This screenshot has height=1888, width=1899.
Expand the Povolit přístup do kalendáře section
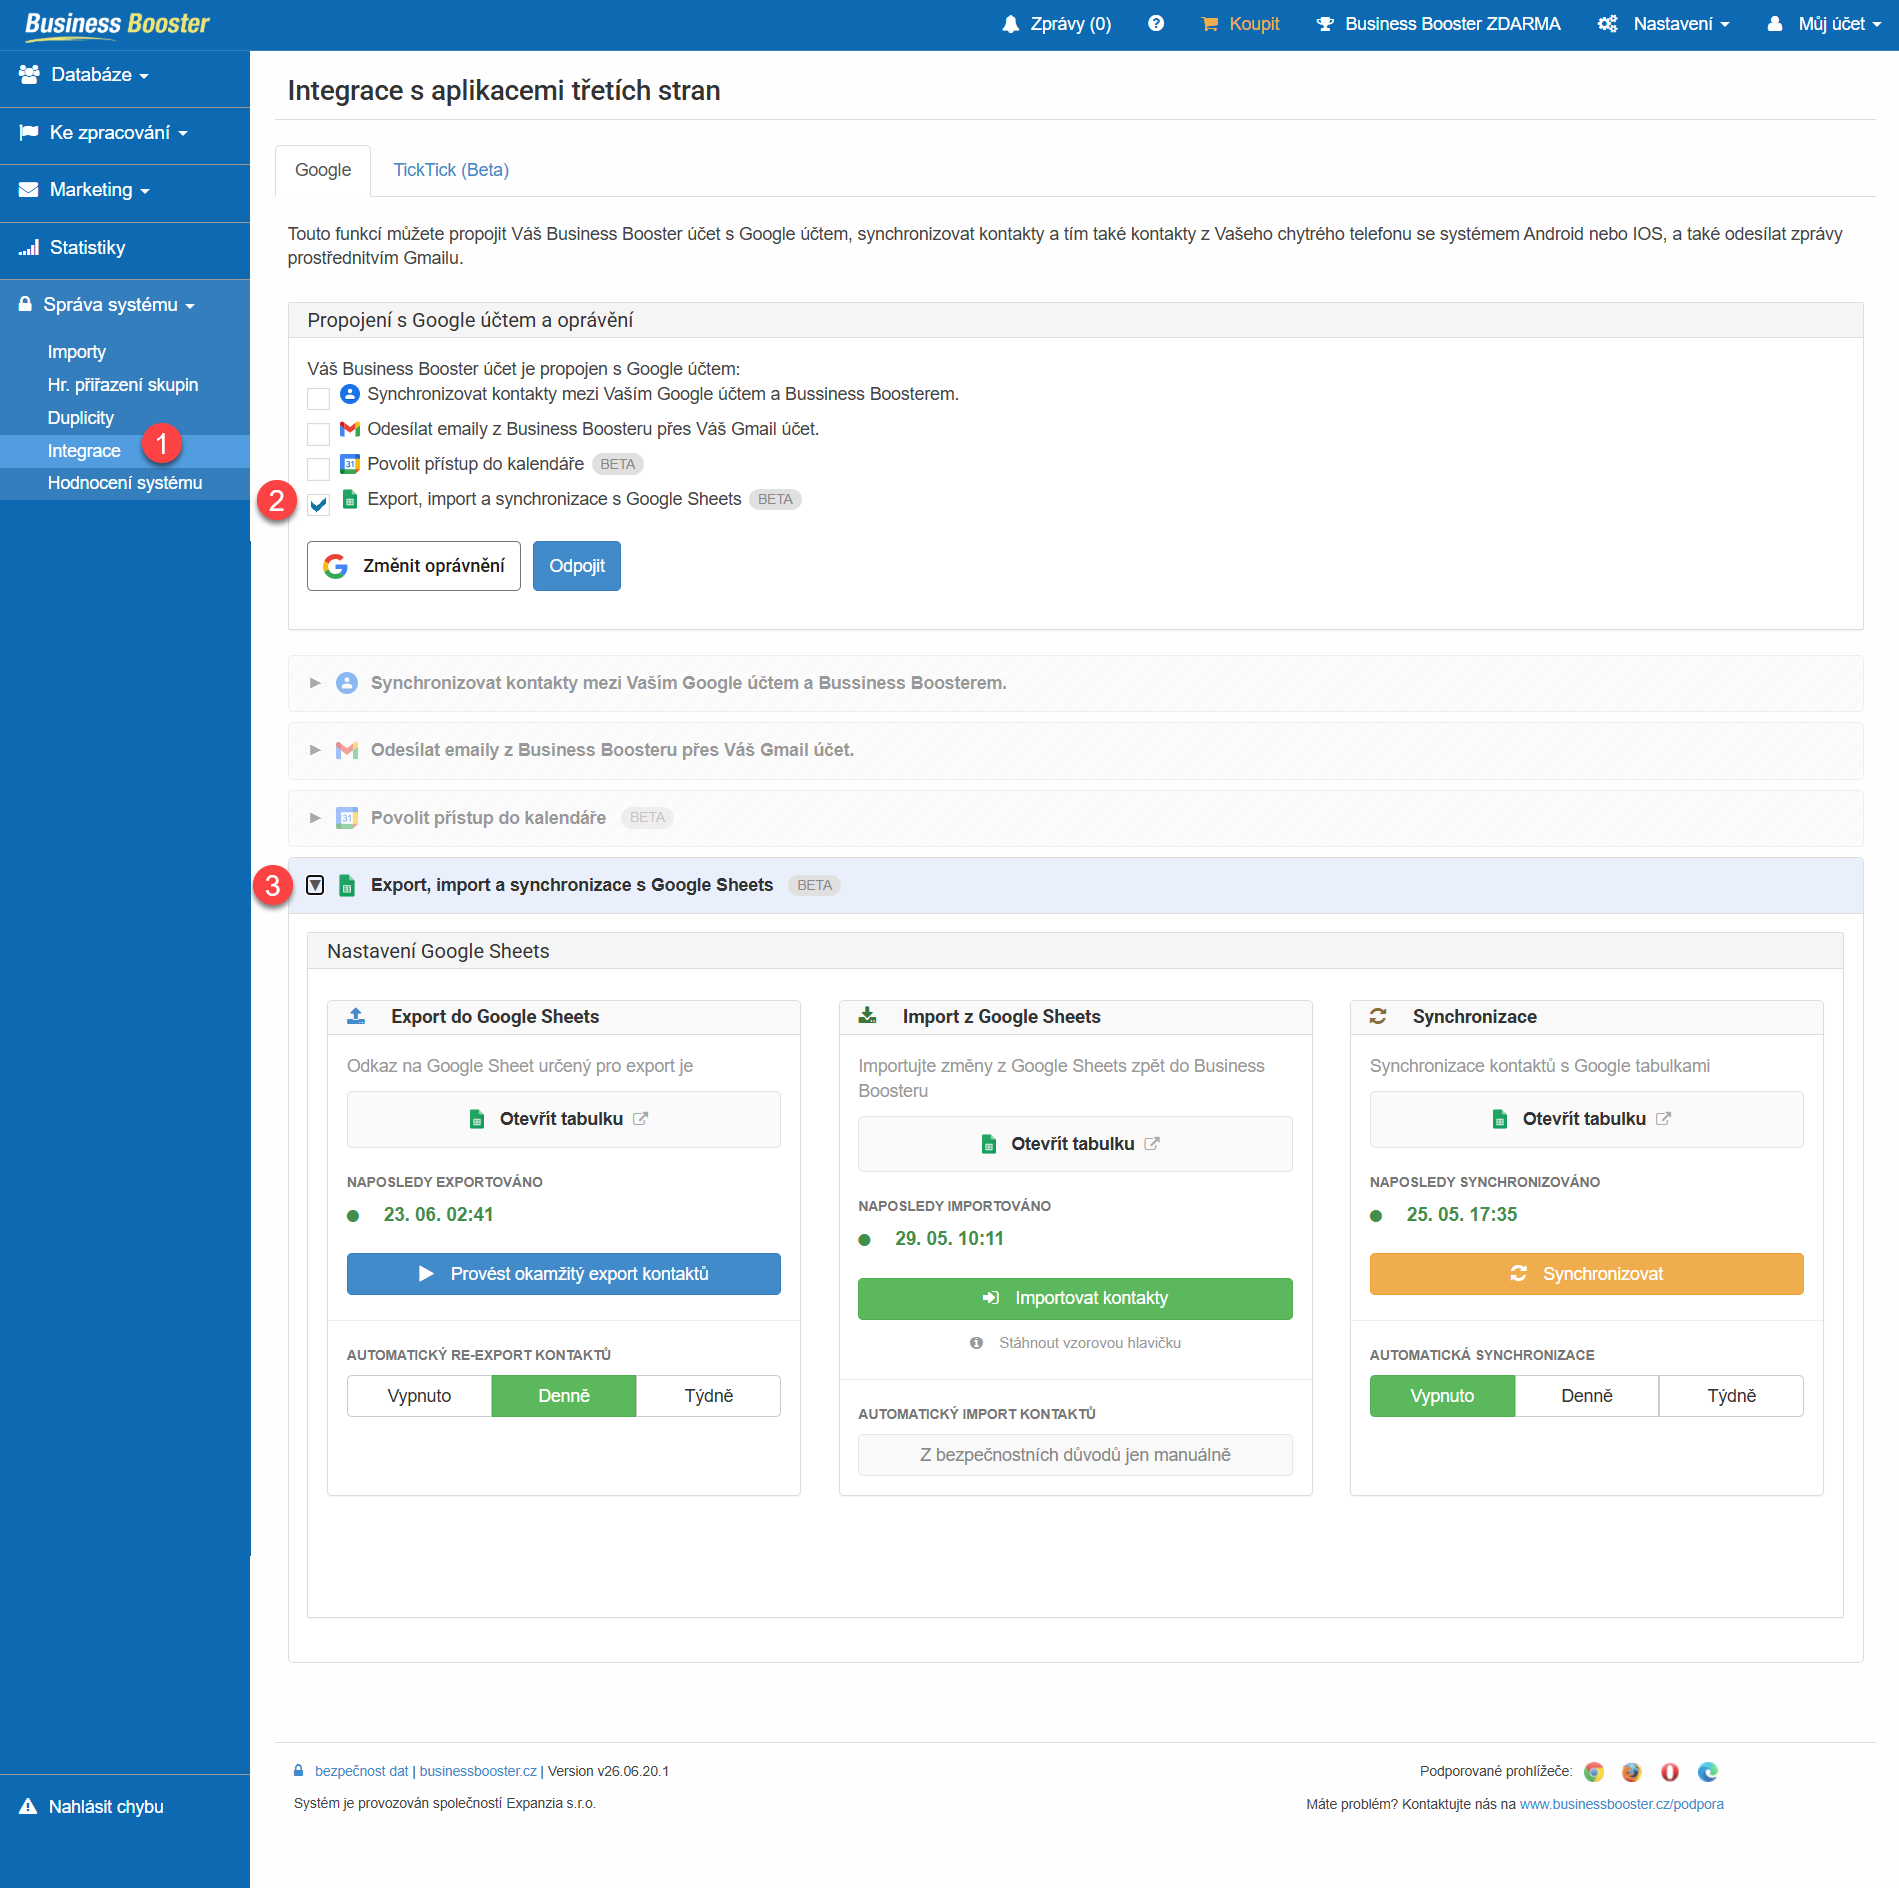tap(315, 818)
